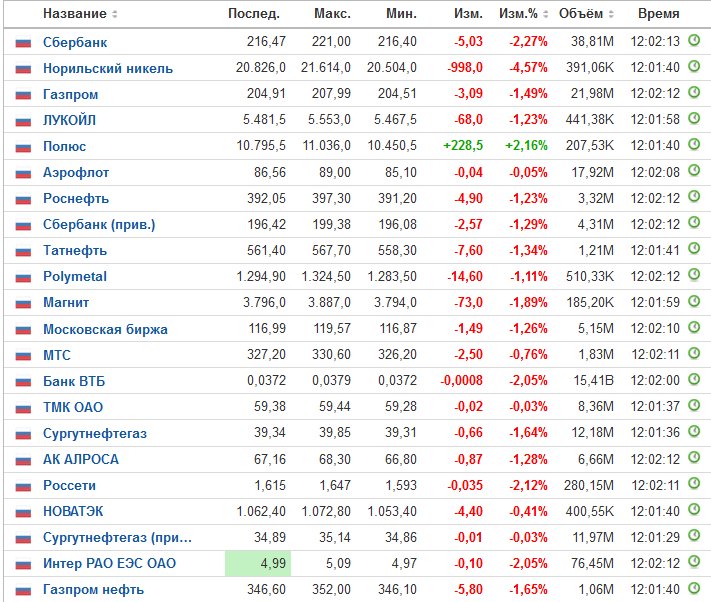Click the clock icon in Банк ВТБ row
This screenshot has height=602, width=711.
tap(694, 379)
